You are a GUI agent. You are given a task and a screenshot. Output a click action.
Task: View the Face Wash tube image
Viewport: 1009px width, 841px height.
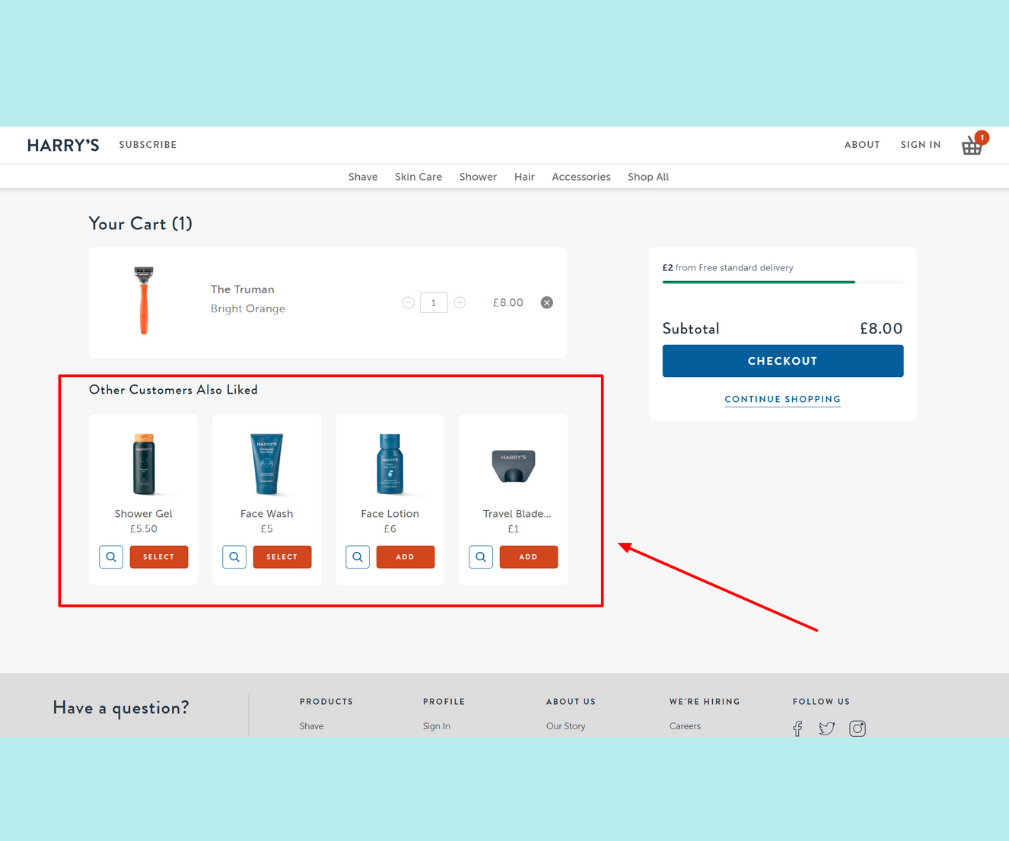pyautogui.click(x=266, y=464)
